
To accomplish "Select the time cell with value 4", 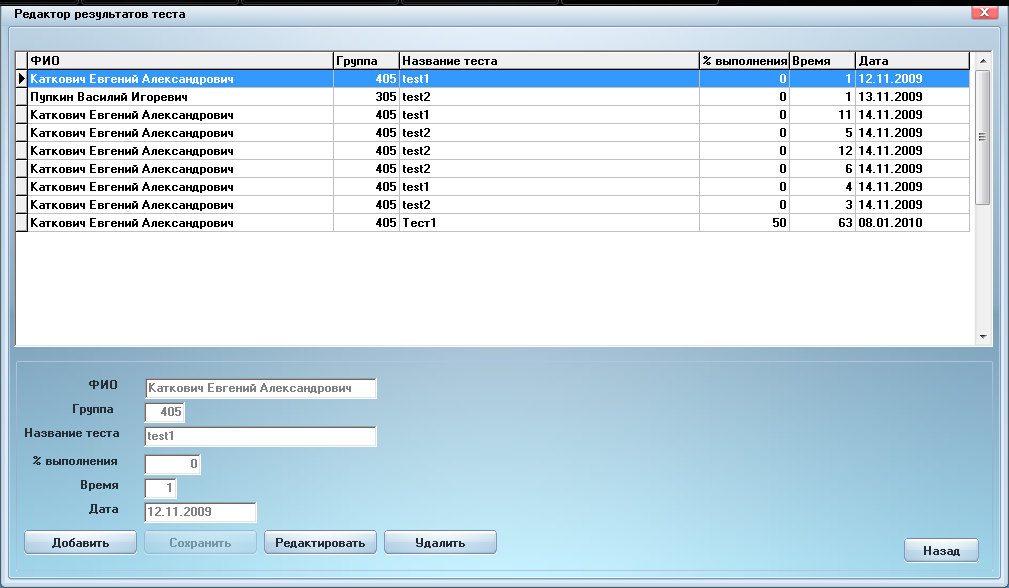I will pos(822,187).
